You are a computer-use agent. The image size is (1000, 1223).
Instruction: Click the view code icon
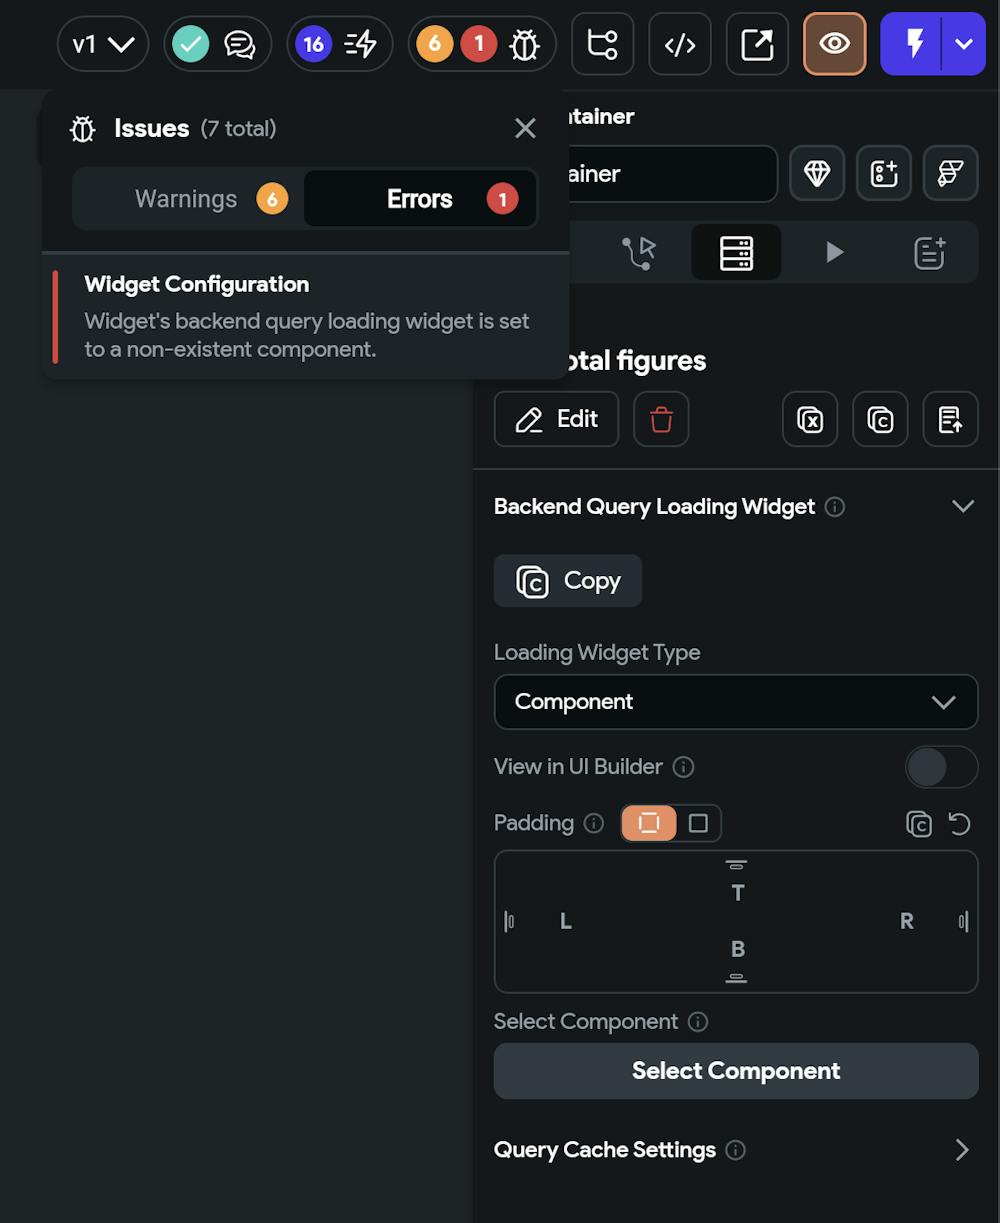click(680, 44)
